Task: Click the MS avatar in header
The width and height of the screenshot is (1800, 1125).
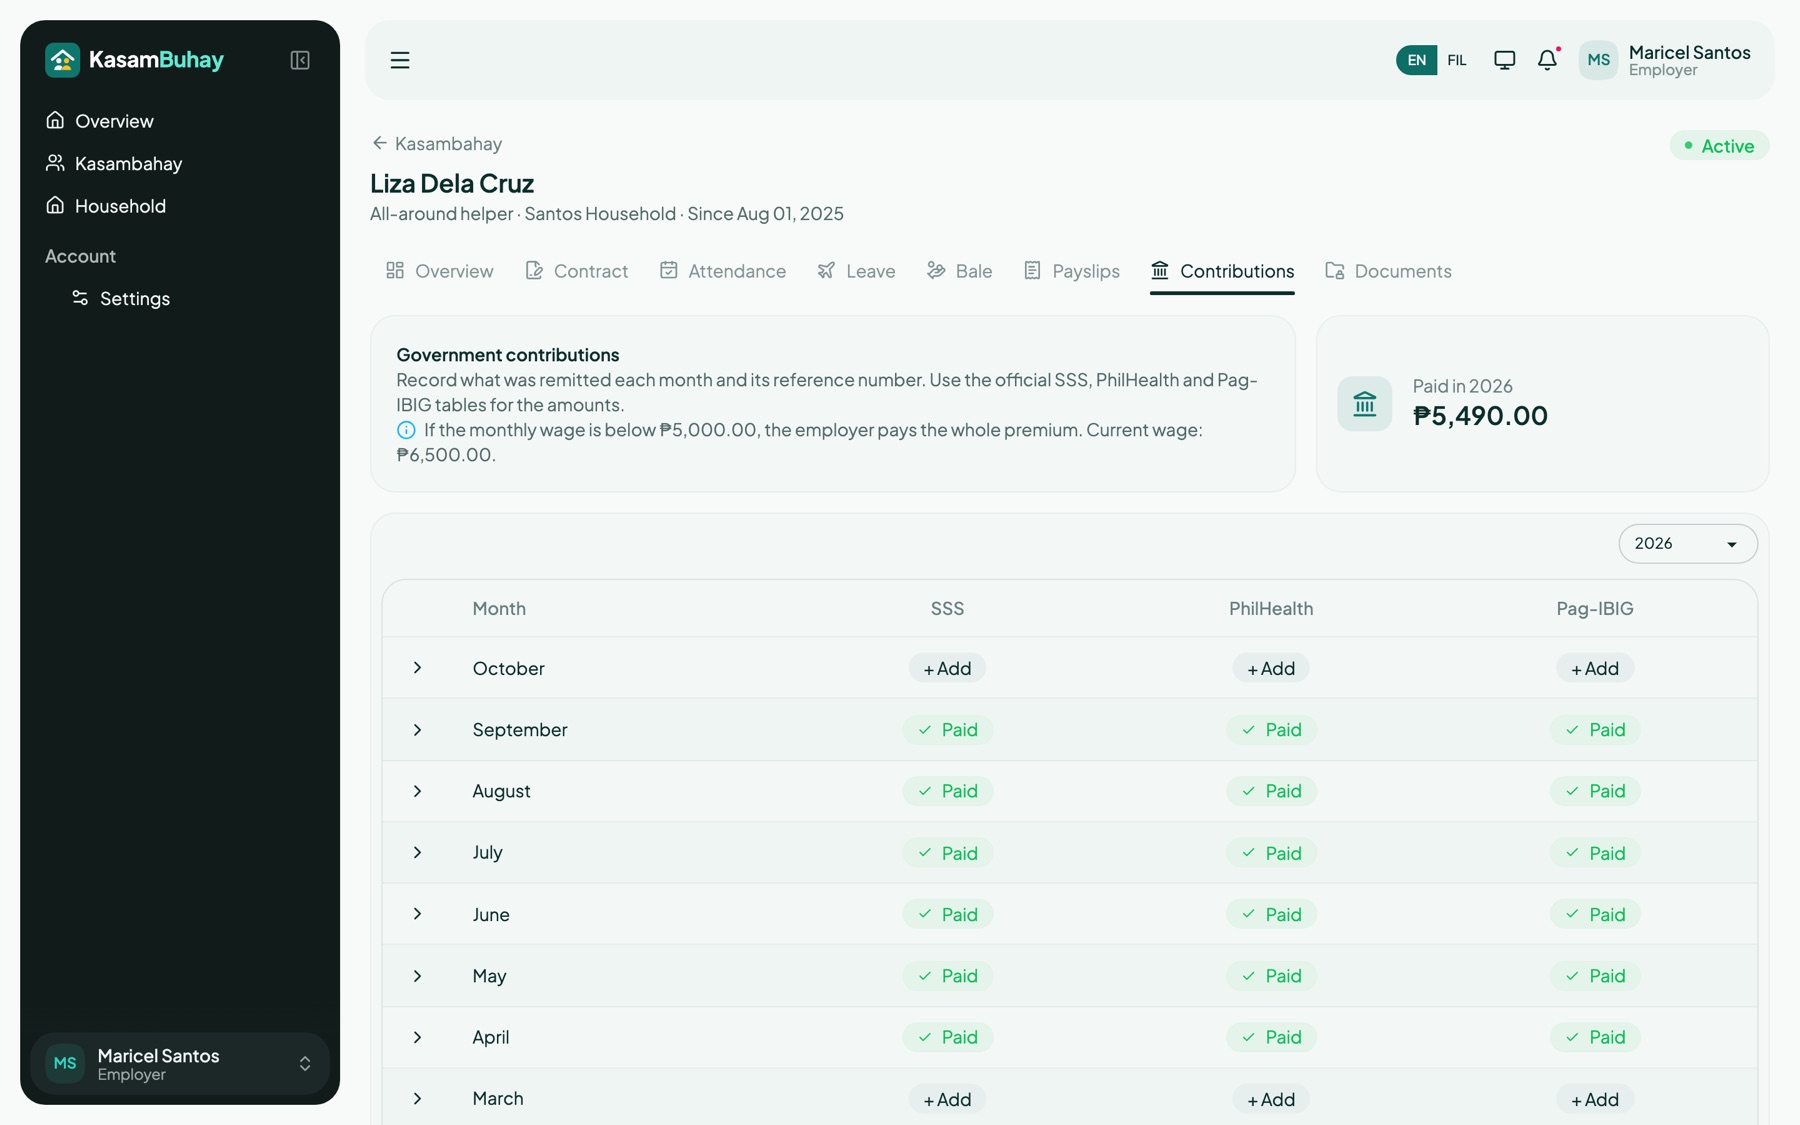Action: 1598,60
